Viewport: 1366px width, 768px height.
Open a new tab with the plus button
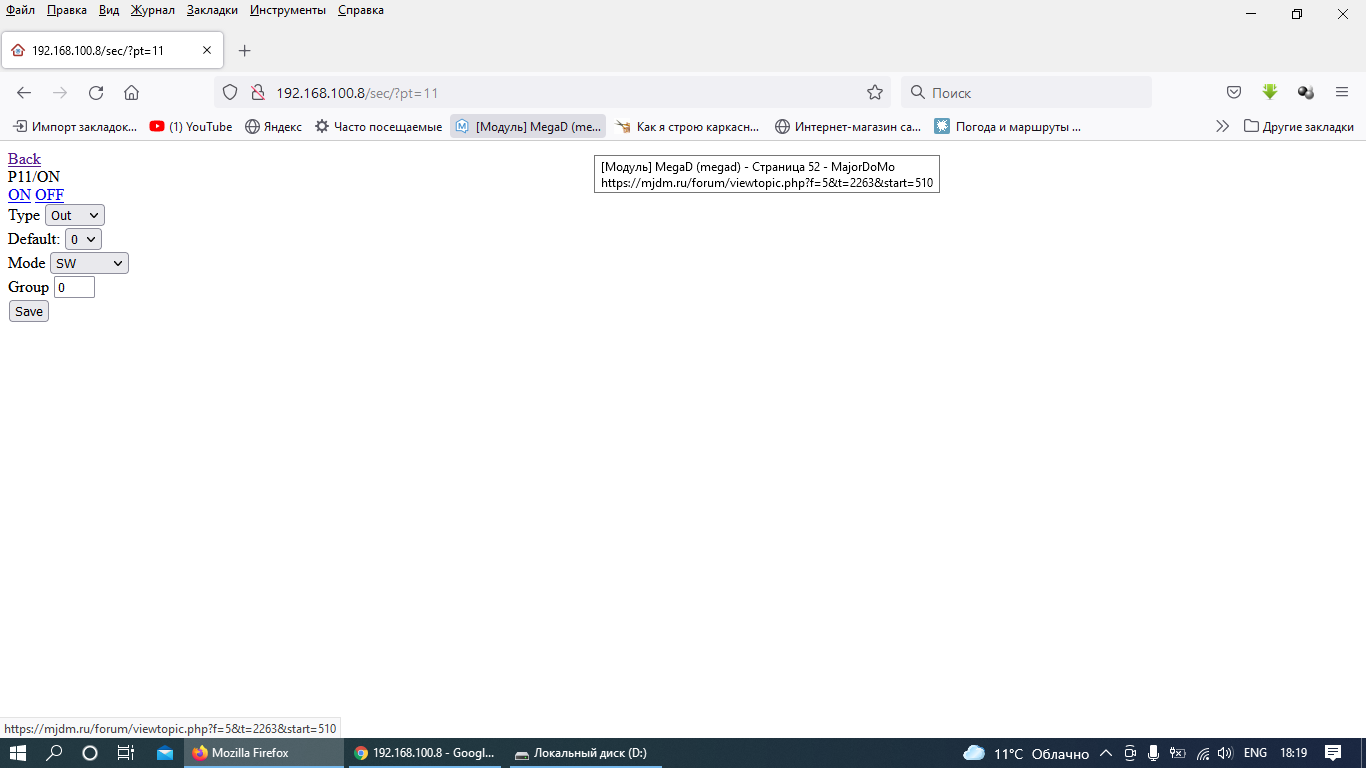[244, 50]
